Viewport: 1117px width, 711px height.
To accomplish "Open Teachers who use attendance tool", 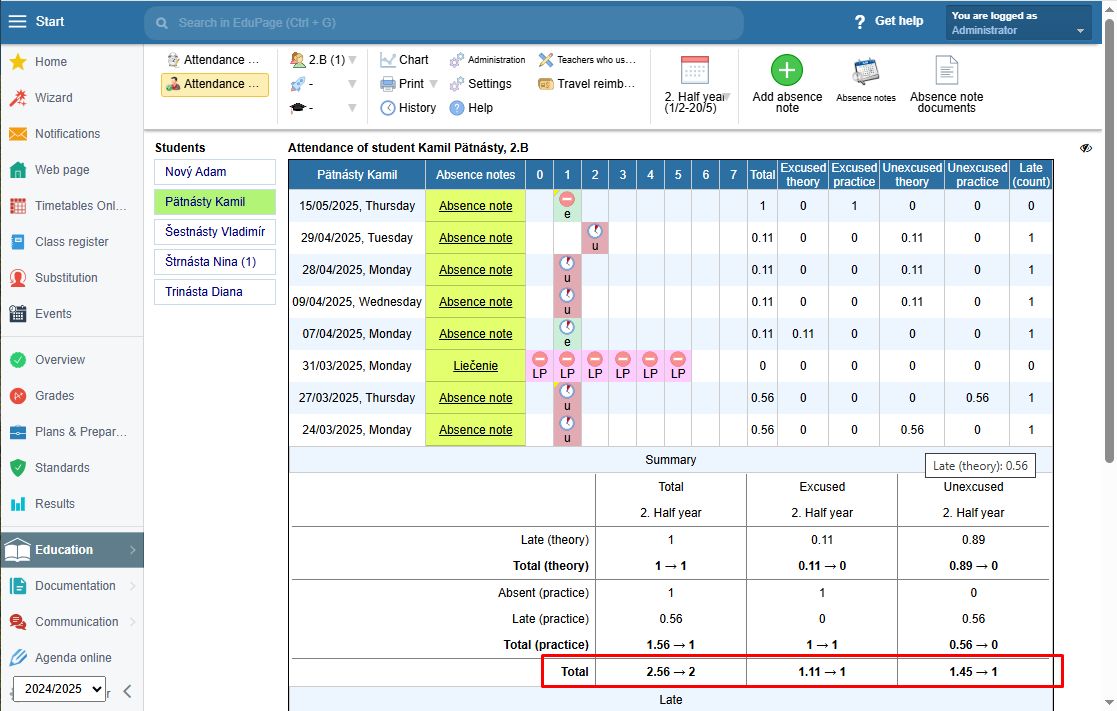I will pyautogui.click(x=587, y=60).
